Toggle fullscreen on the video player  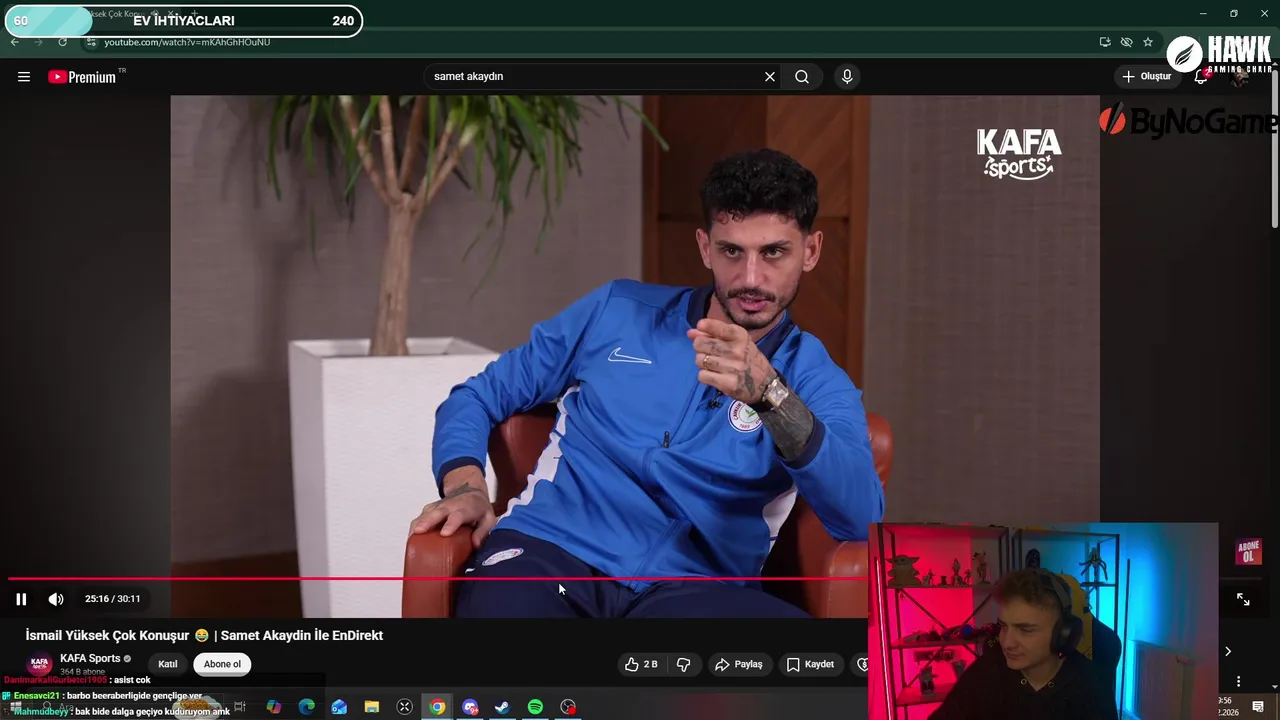[x=1243, y=599]
